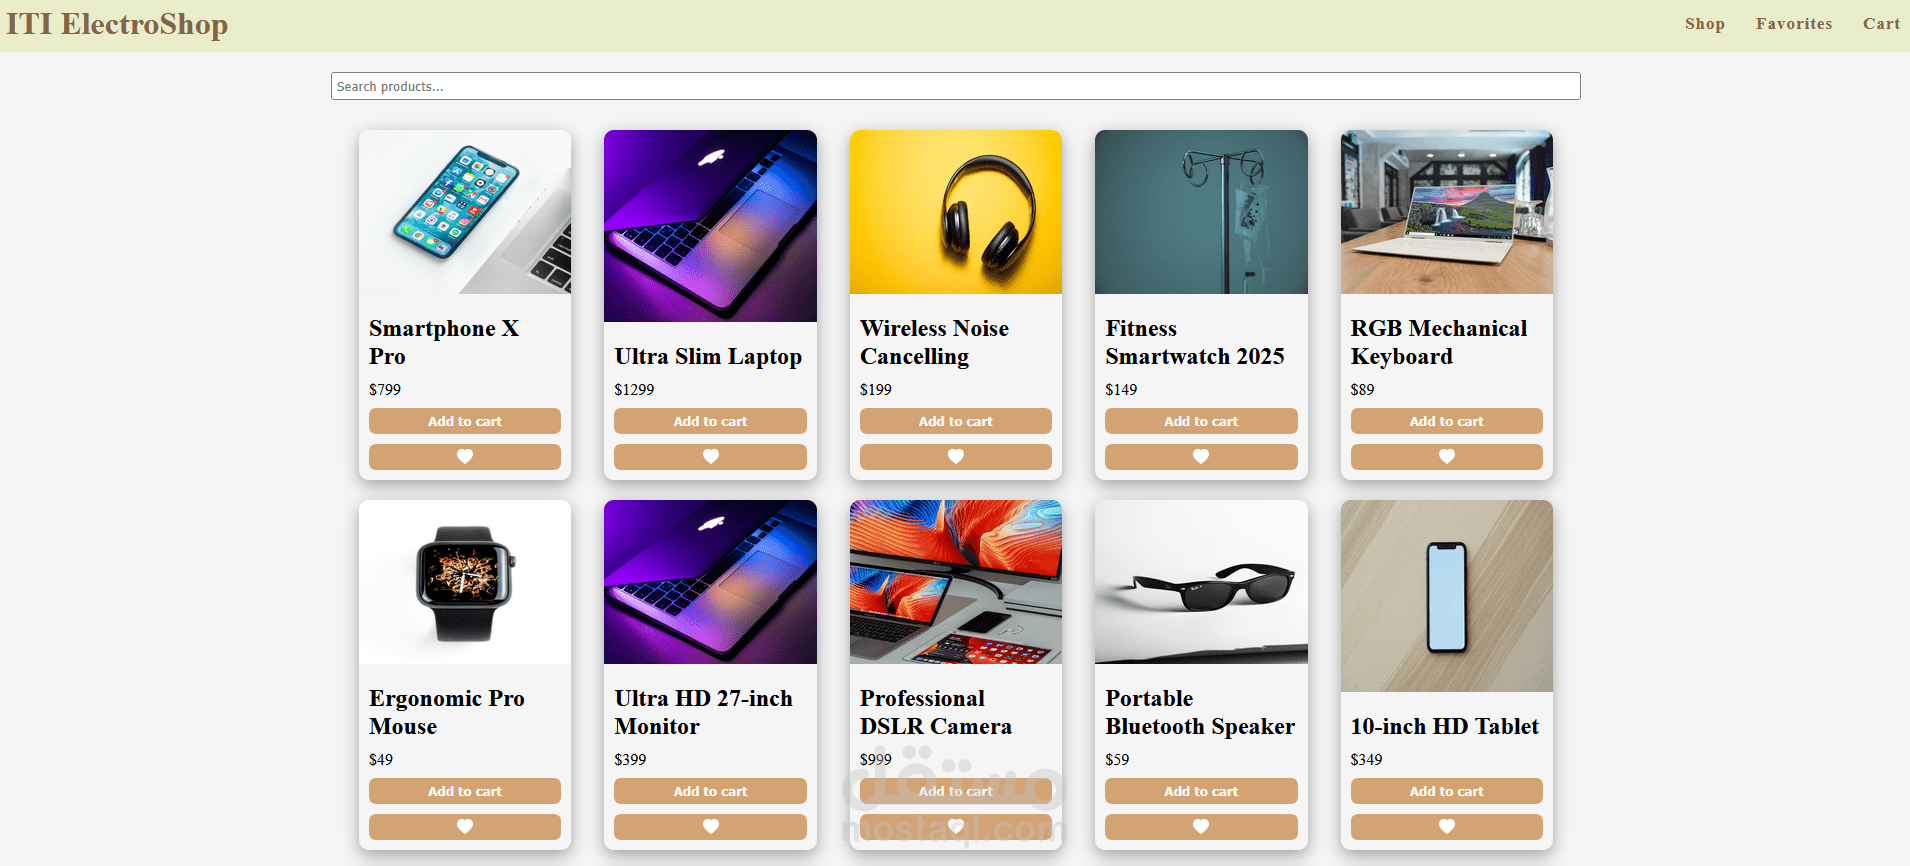This screenshot has height=866, width=1910.
Task: Focus the Search products input field
Action: pyautogui.click(x=956, y=86)
